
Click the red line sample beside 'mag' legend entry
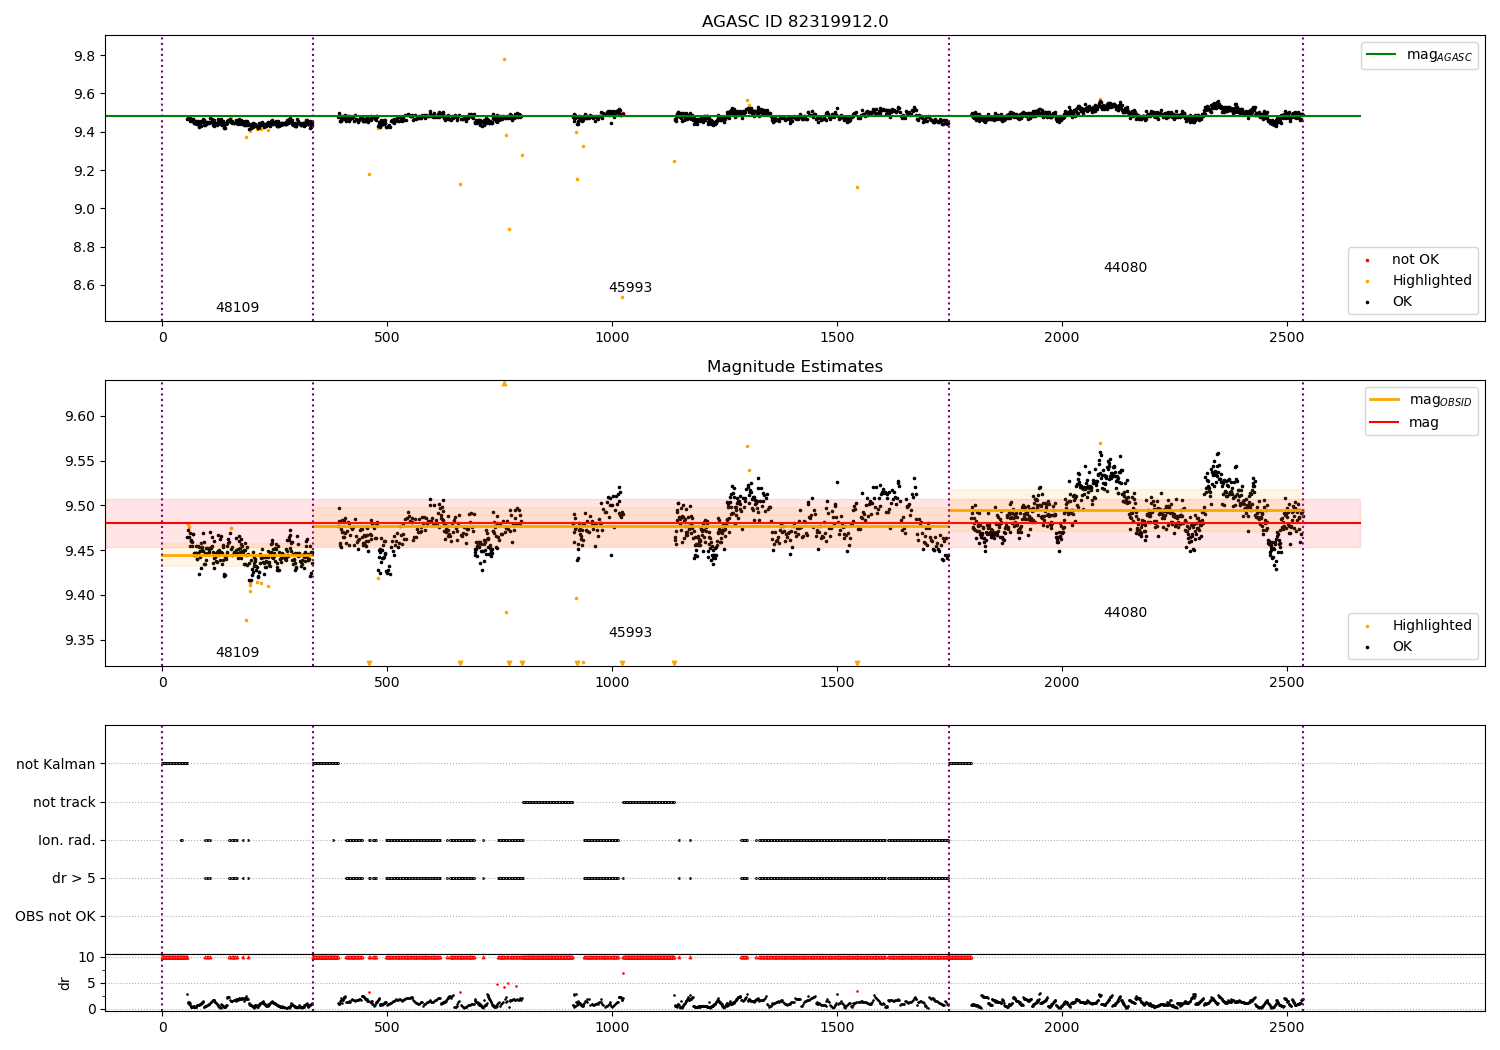[x=1385, y=423]
